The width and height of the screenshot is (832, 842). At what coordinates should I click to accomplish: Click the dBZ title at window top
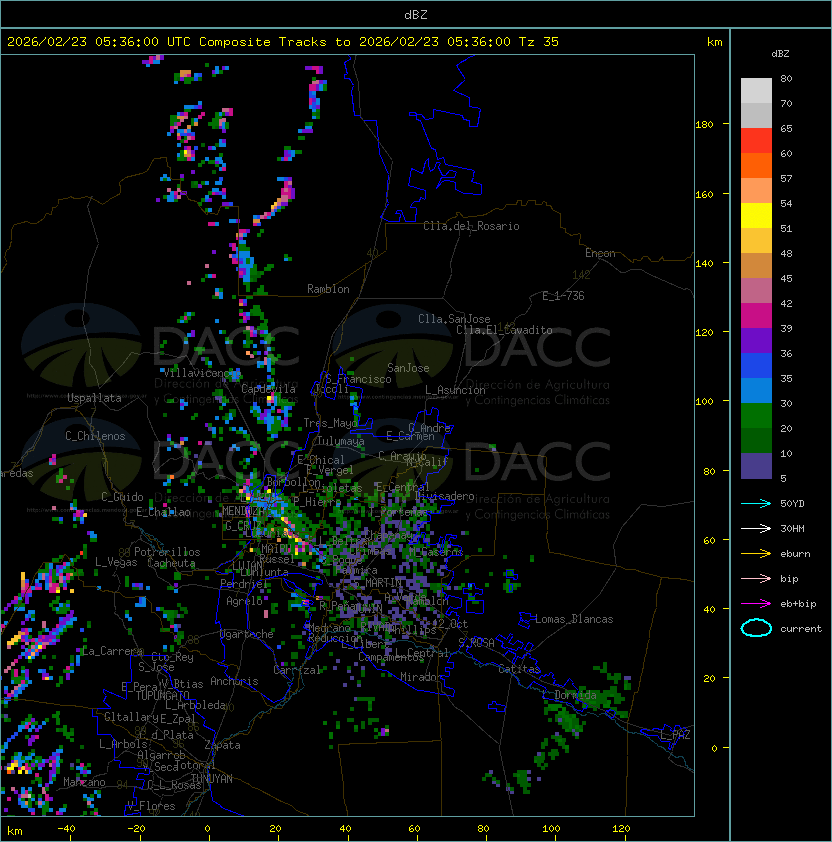[x=416, y=15]
